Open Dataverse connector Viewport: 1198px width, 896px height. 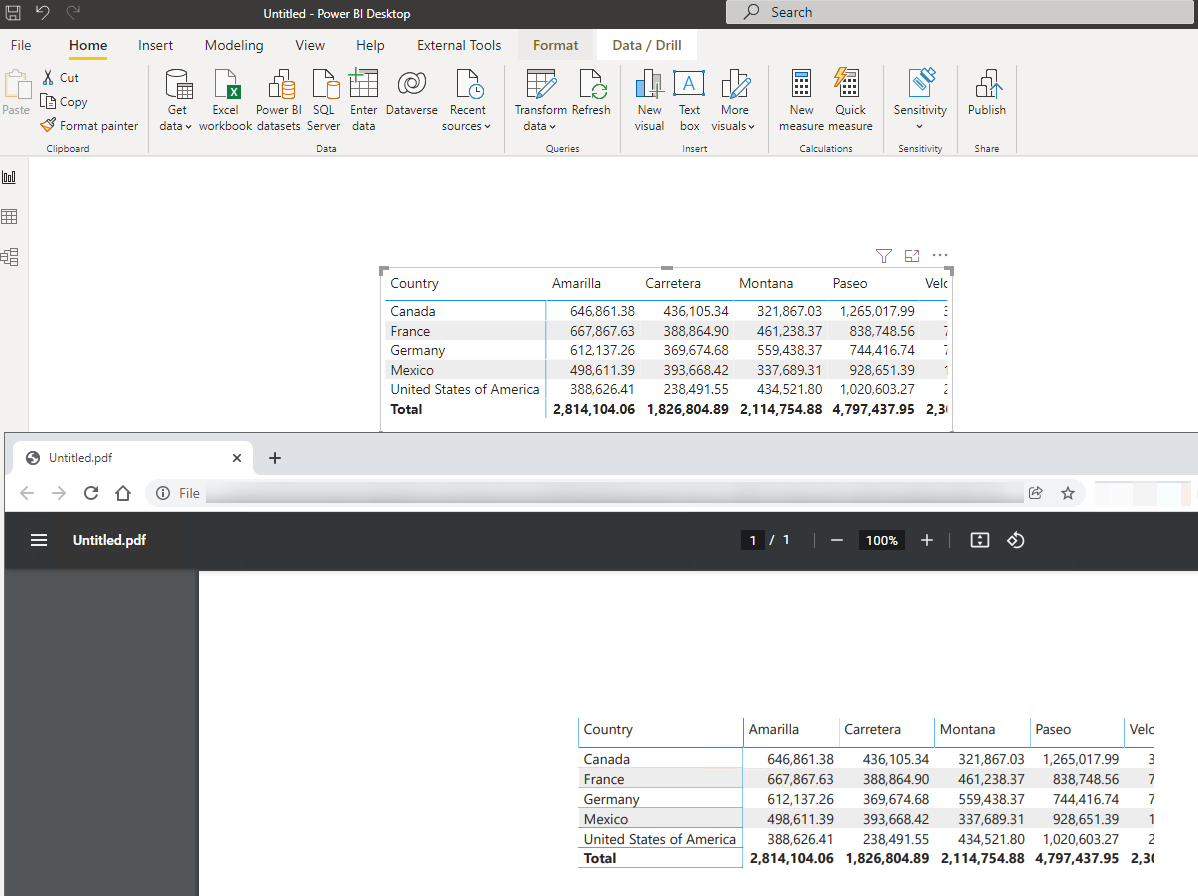coord(412,92)
